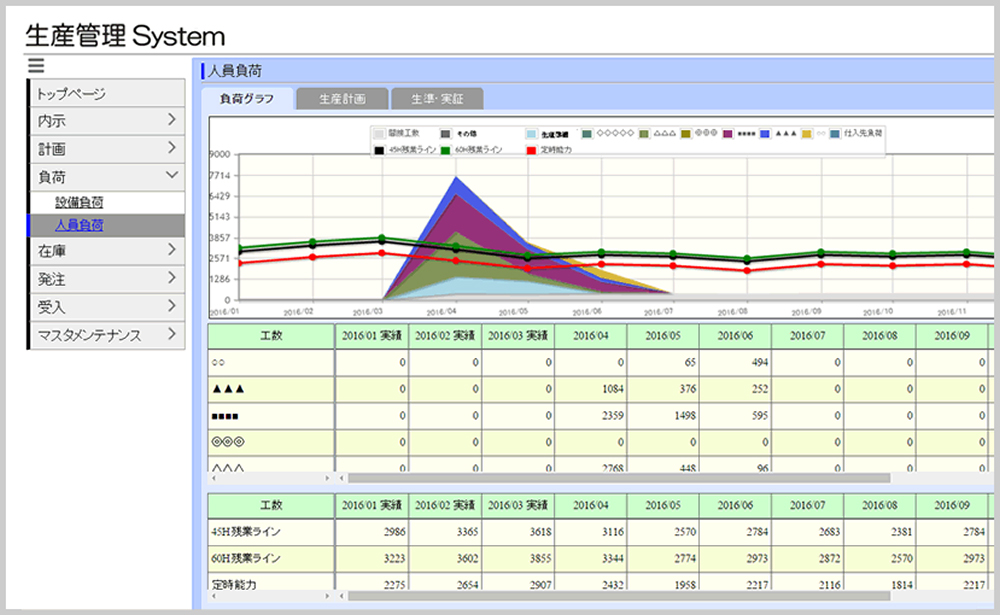
Task: Expand the 在庫 menu chevron
Action: pyautogui.click(x=172, y=252)
